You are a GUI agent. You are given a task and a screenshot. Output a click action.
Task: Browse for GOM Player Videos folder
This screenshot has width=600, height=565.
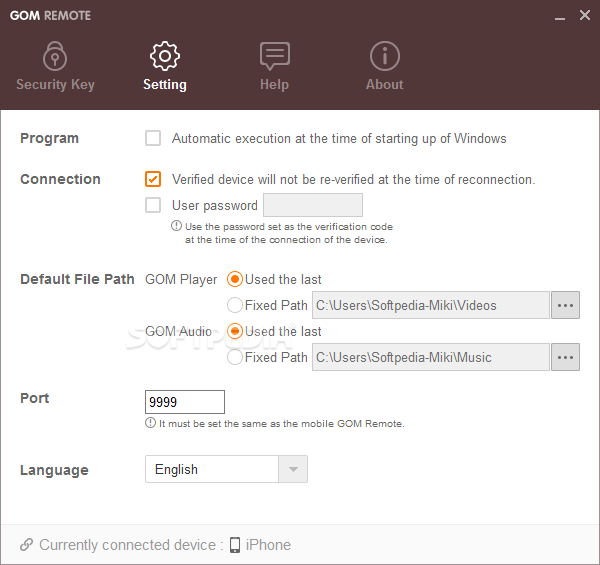tap(566, 305)
